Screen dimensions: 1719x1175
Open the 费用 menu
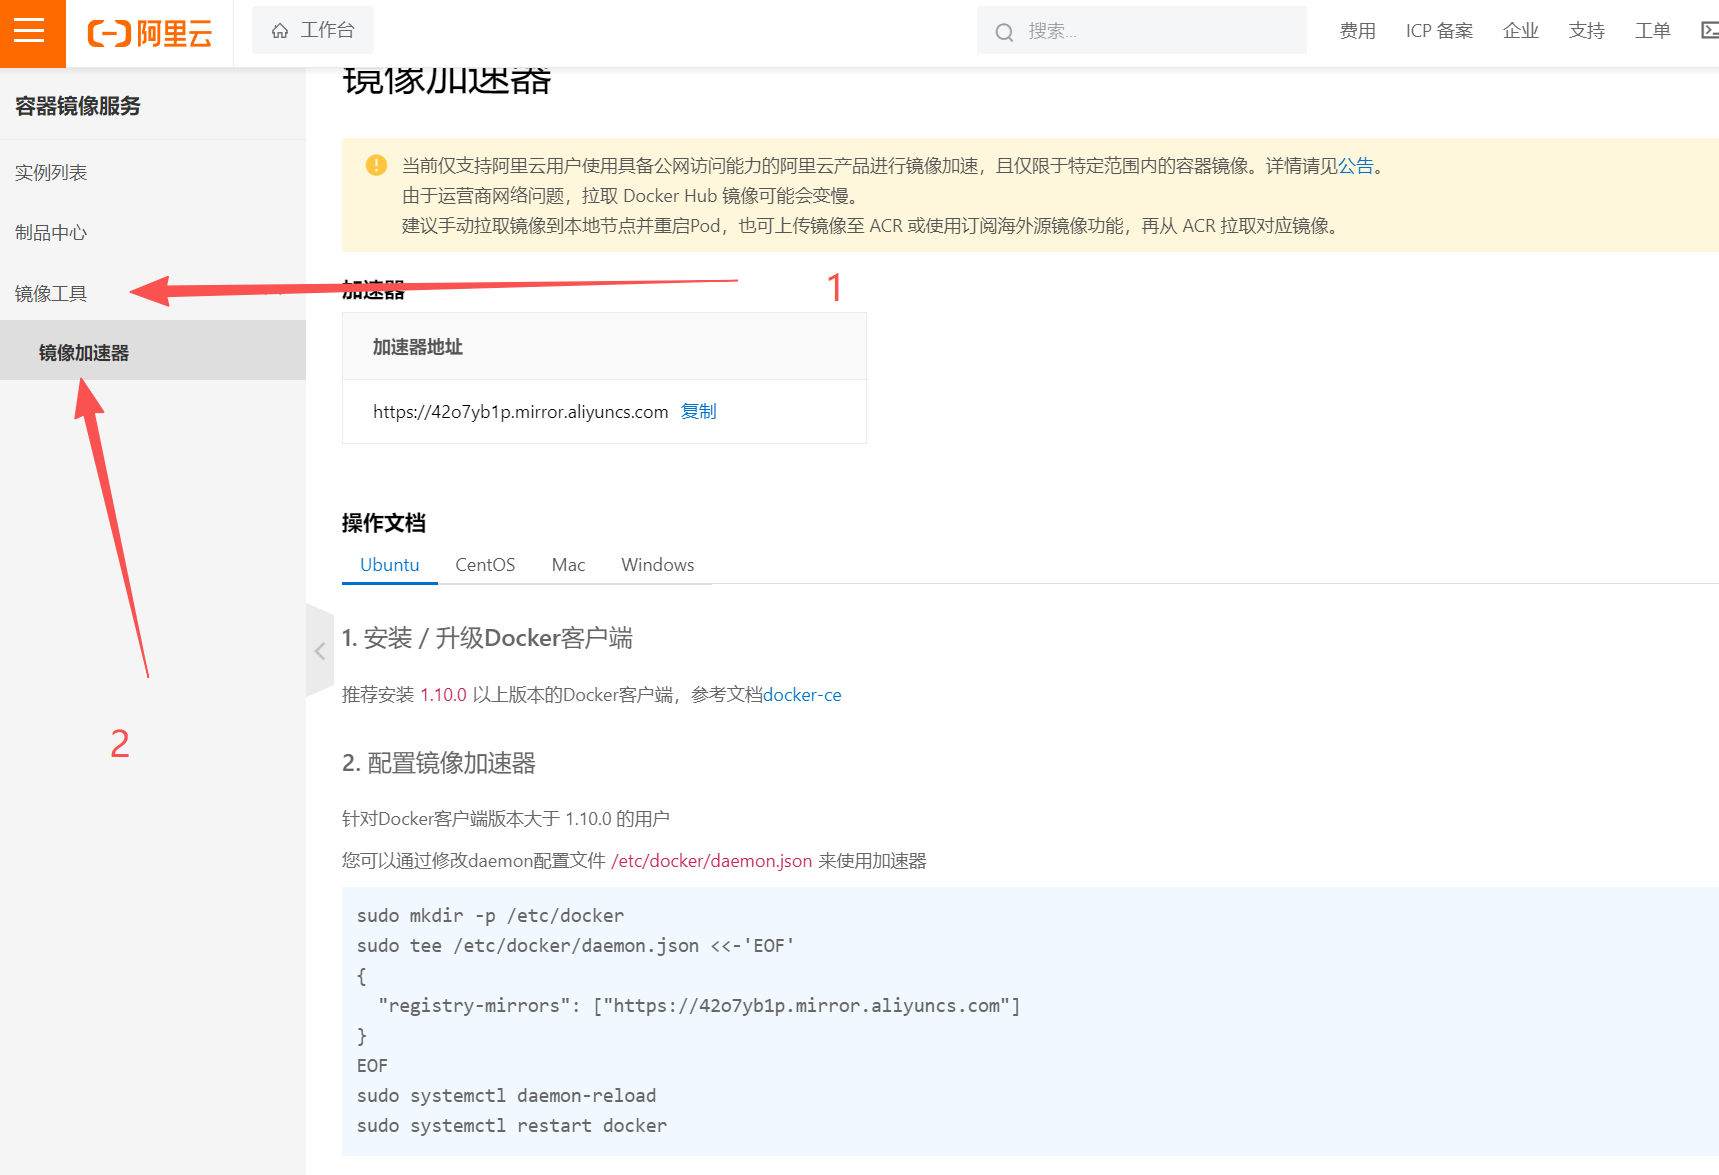point(1357,31)
